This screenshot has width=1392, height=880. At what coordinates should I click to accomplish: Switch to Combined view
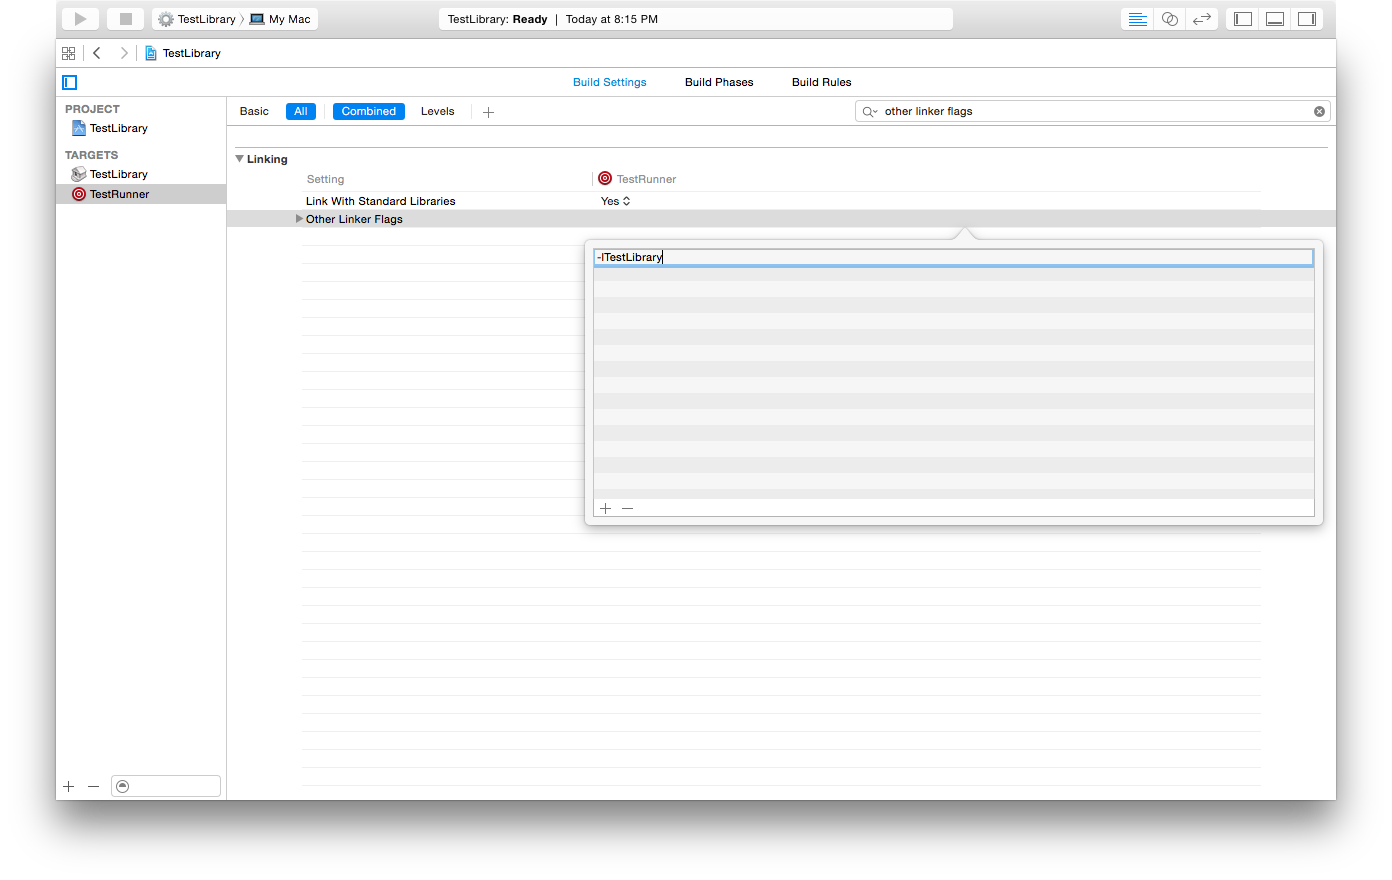[x=369, y=111]
